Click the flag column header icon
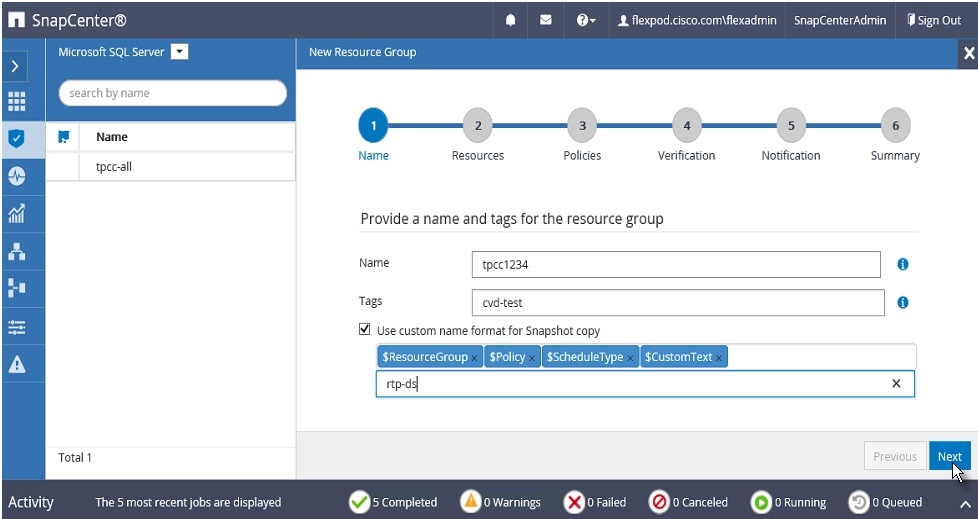 tap(64, 137)
